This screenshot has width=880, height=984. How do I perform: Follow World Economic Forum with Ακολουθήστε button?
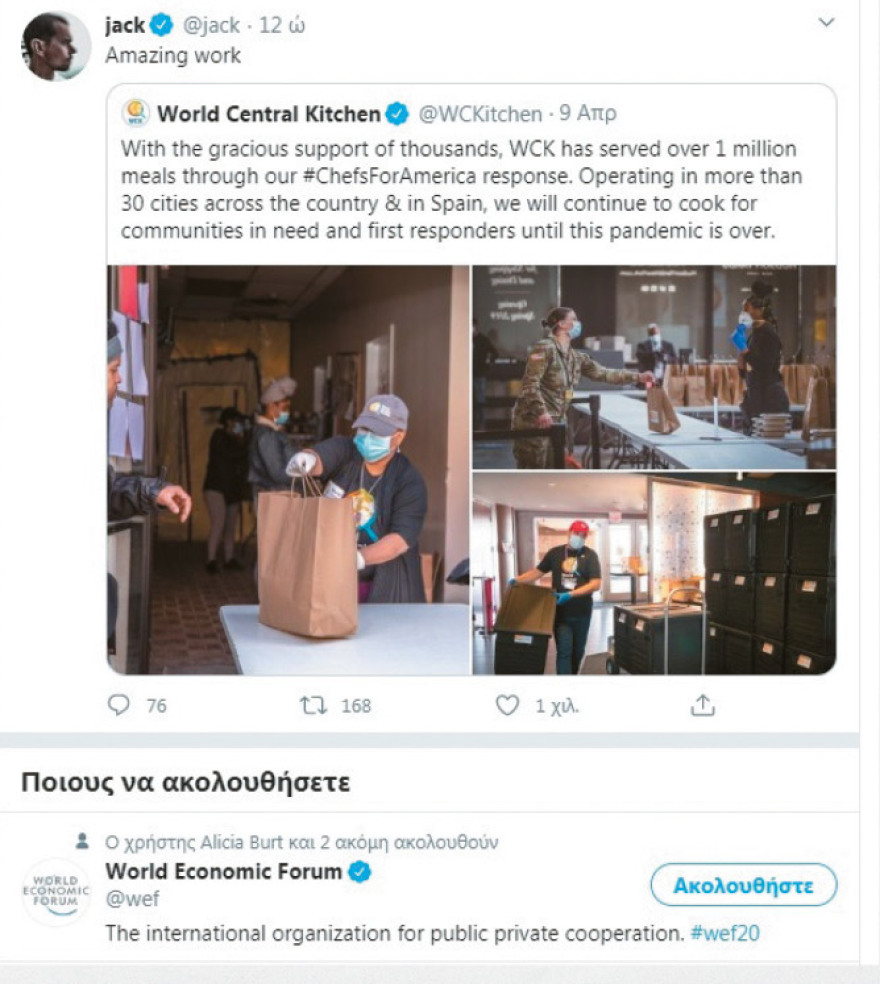(x=743, y=885)
